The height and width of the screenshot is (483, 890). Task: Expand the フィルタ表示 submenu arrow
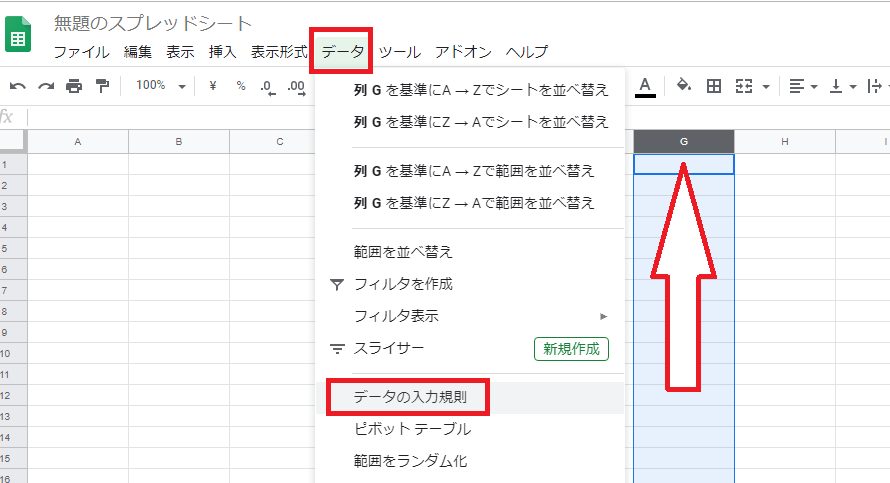pos(604,317)
